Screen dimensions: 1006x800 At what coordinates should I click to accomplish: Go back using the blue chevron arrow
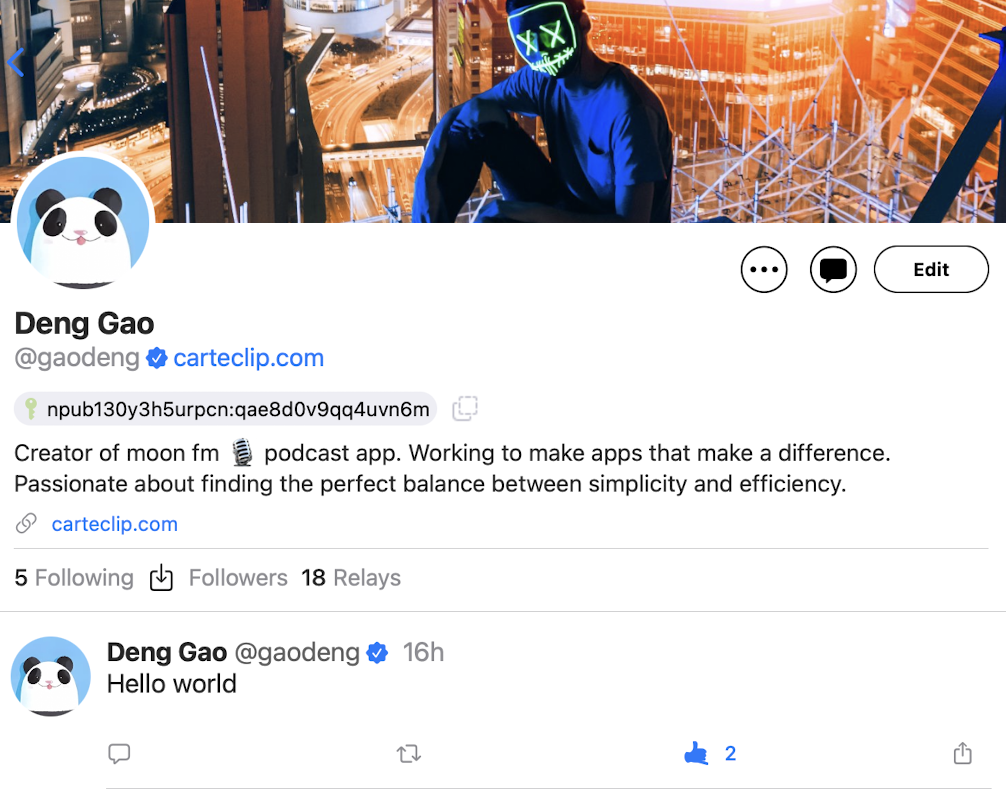point(16,62)
